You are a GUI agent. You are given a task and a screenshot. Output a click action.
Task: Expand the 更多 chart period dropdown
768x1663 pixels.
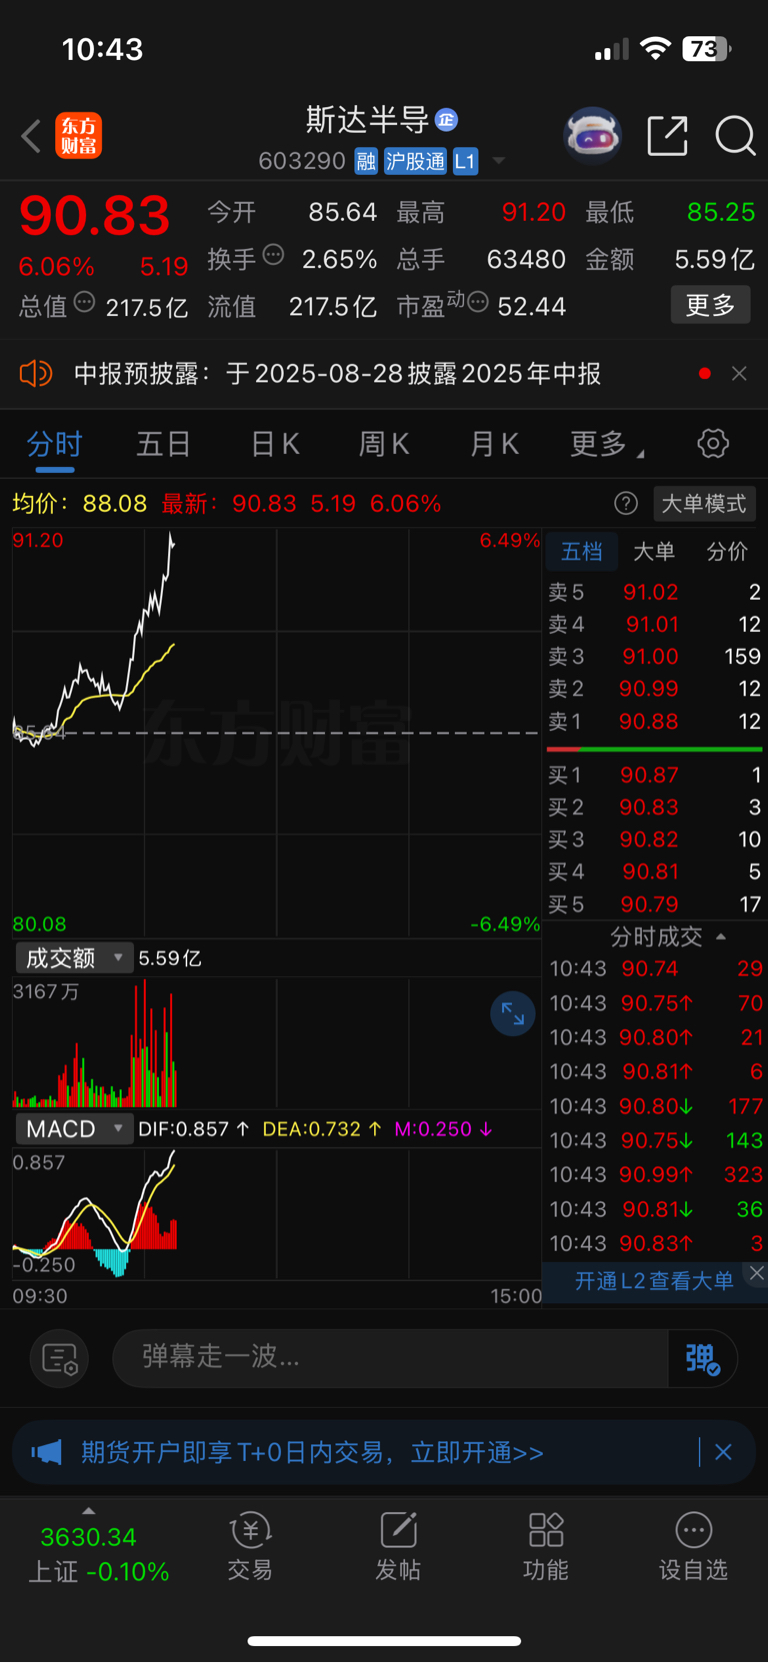click(606, 444)
